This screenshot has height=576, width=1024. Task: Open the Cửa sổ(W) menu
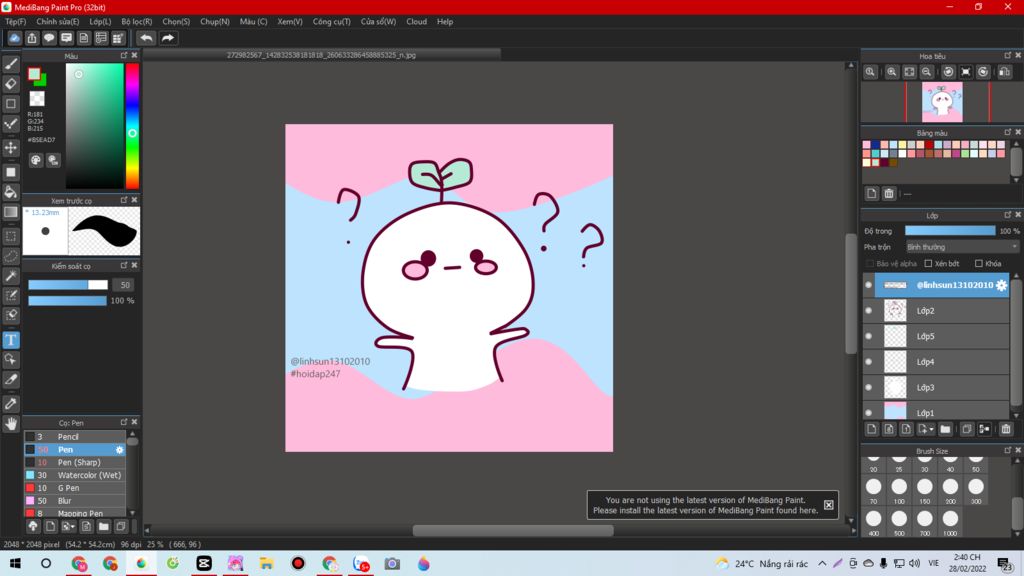[x=378, y=22]
